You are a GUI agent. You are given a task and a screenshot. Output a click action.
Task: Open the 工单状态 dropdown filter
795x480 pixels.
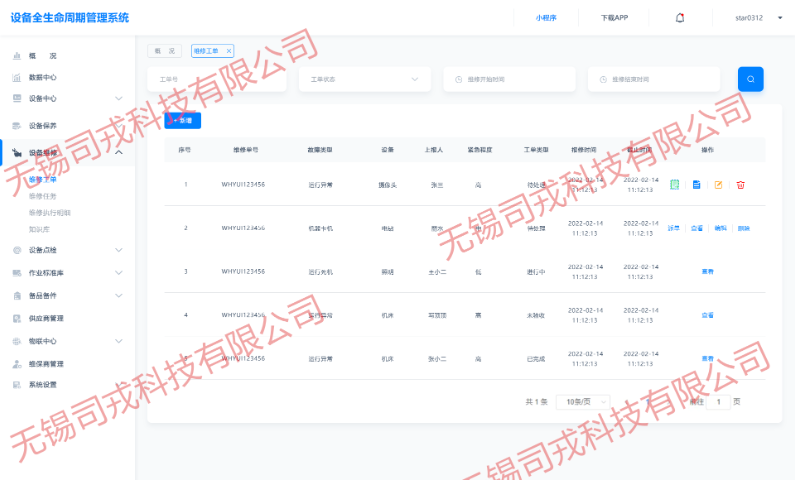pyautogui.click(x=364, y=79)
